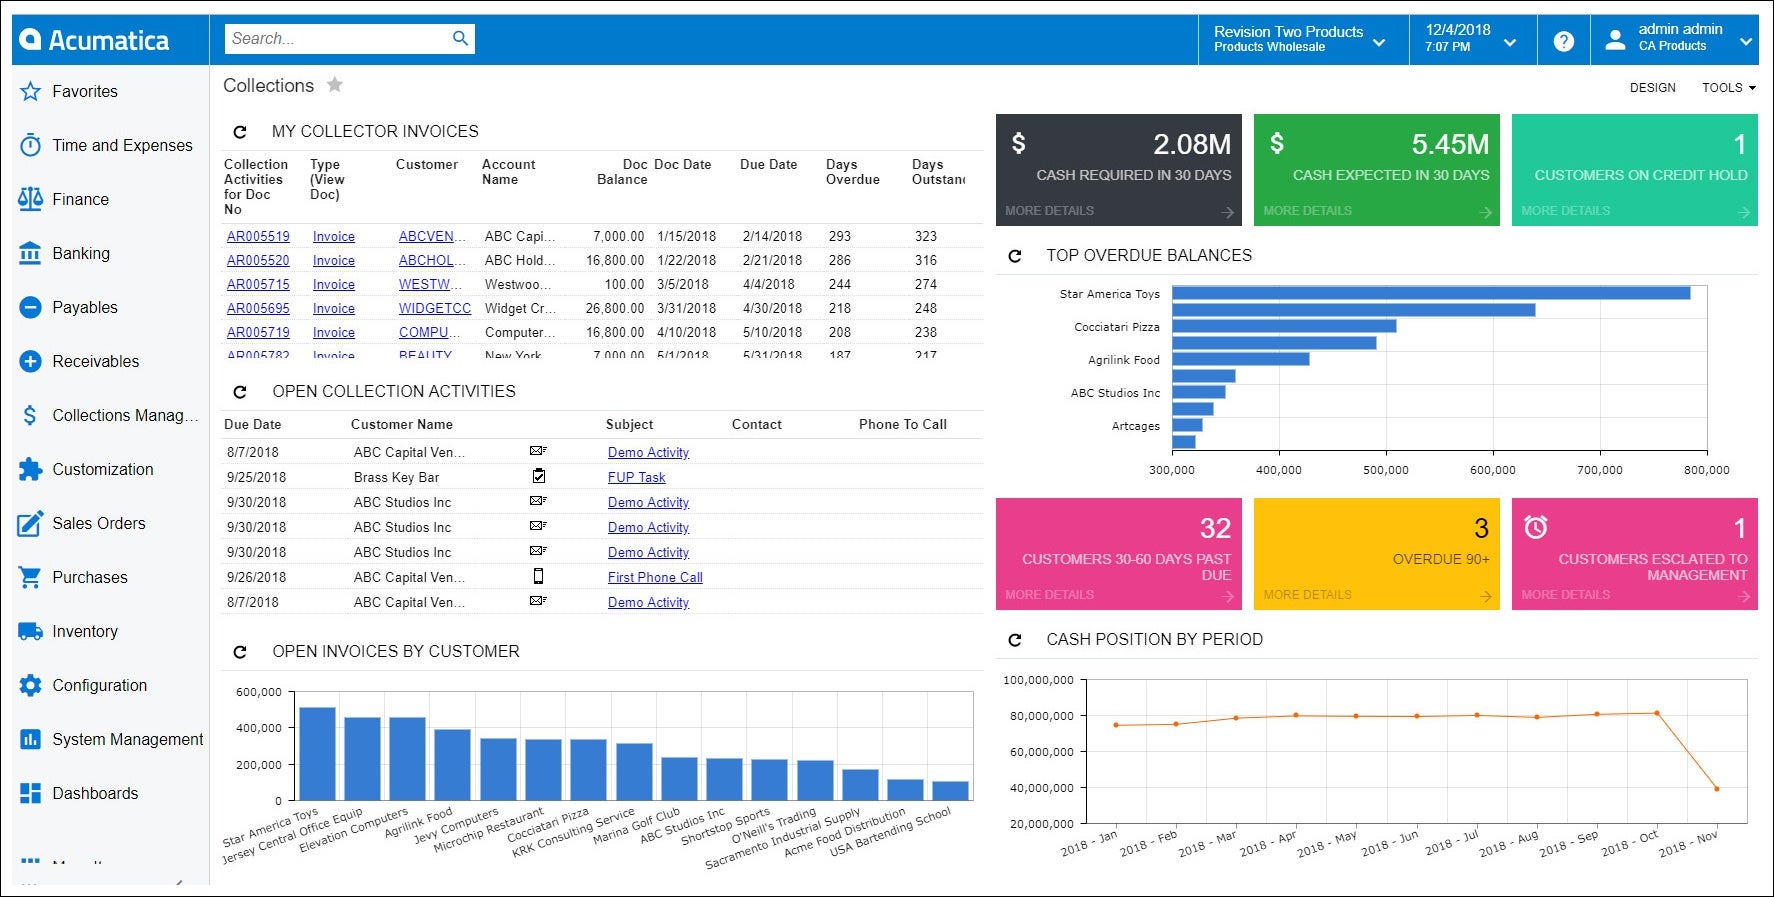Open Sales Orders edit icon
Image resolution: width=1774 pixels, height=897 pixels.
[x=31, y=523]
